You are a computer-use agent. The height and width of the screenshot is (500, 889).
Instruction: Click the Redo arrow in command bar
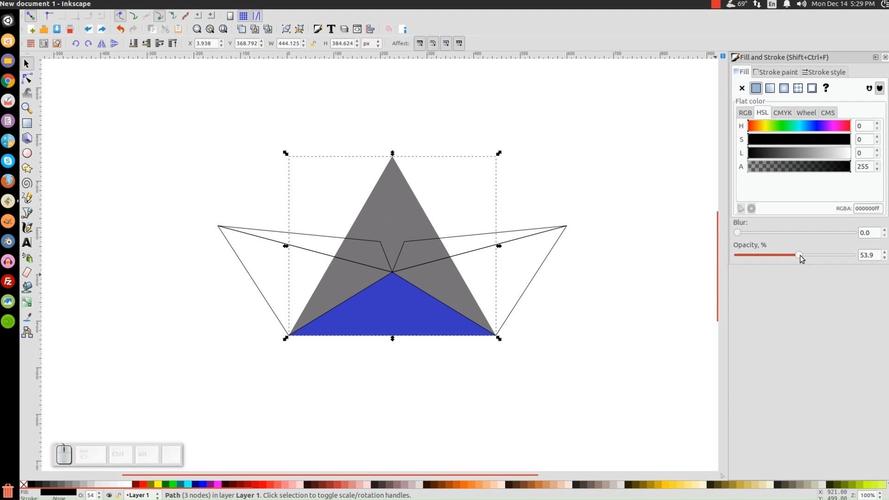point(133,29)
